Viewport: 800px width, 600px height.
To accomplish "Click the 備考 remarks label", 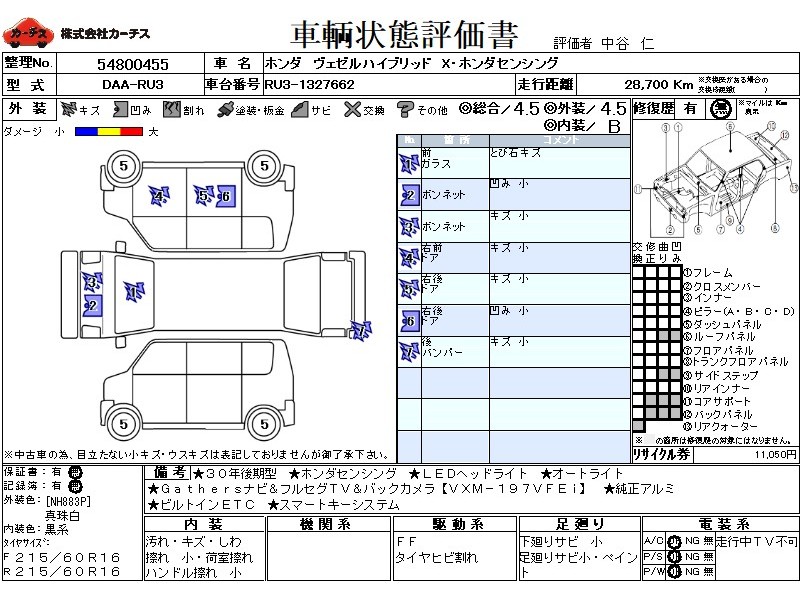I will pyautogui.click(x=169, y=473).
